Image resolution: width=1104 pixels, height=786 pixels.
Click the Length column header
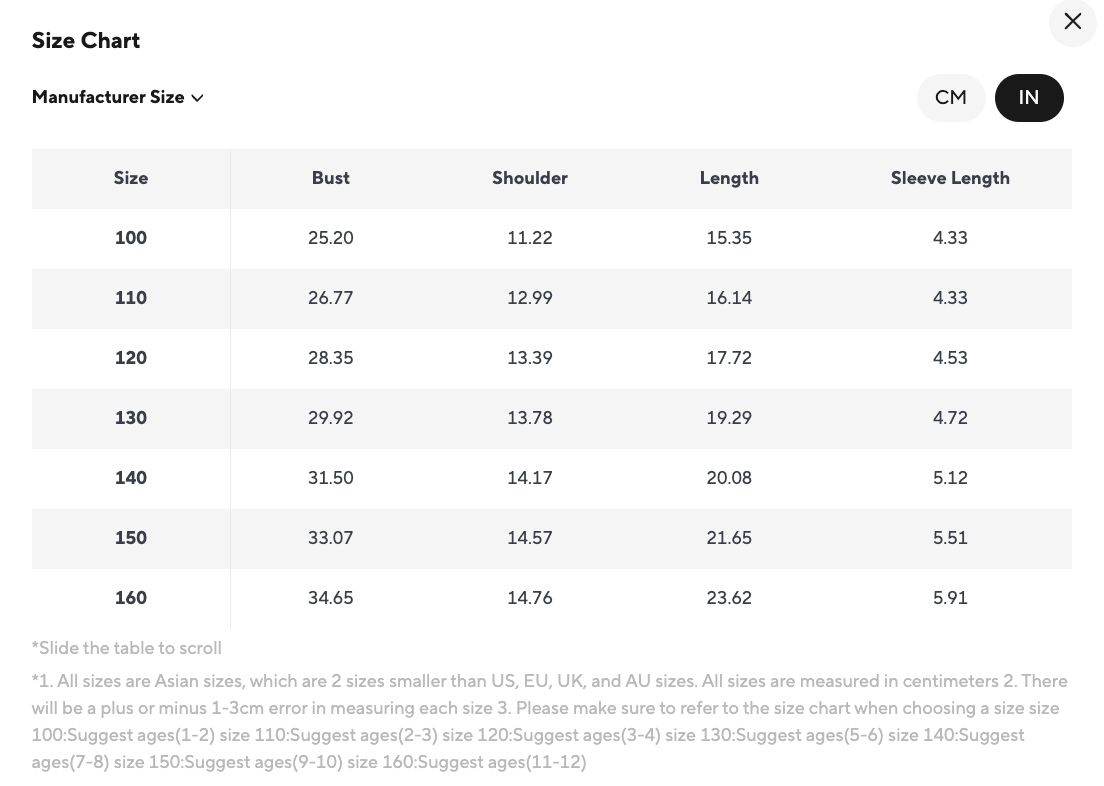tap(729, 178)
